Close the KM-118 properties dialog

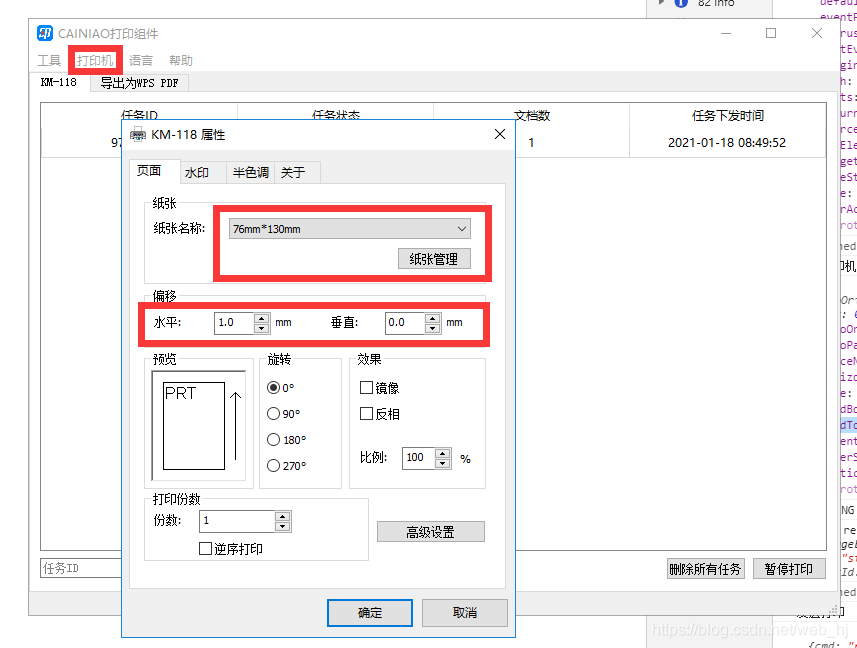[x=500, y=134]
